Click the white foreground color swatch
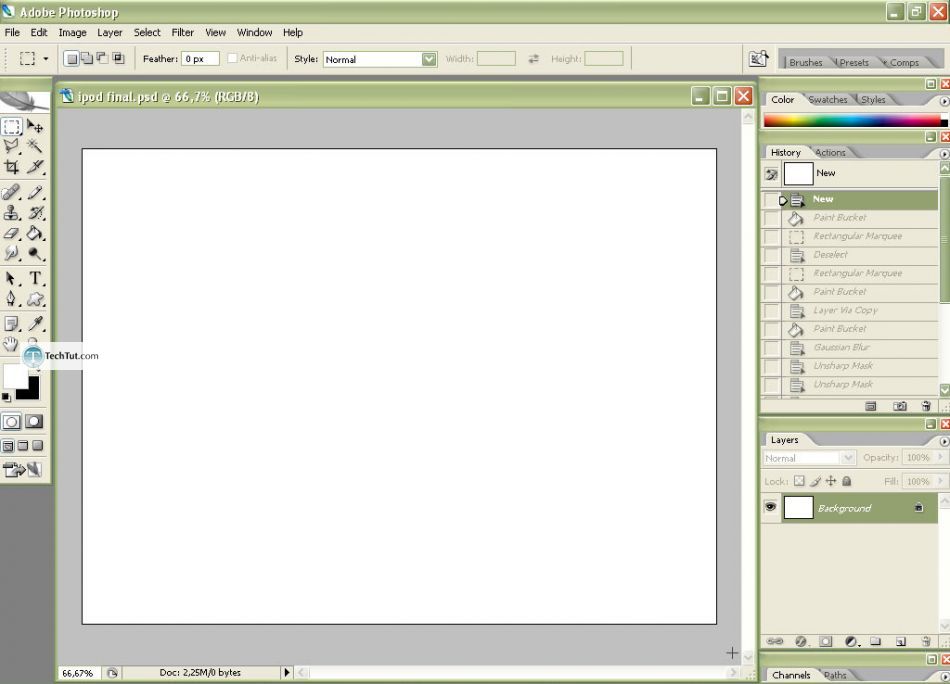 (x=15, y=376)
